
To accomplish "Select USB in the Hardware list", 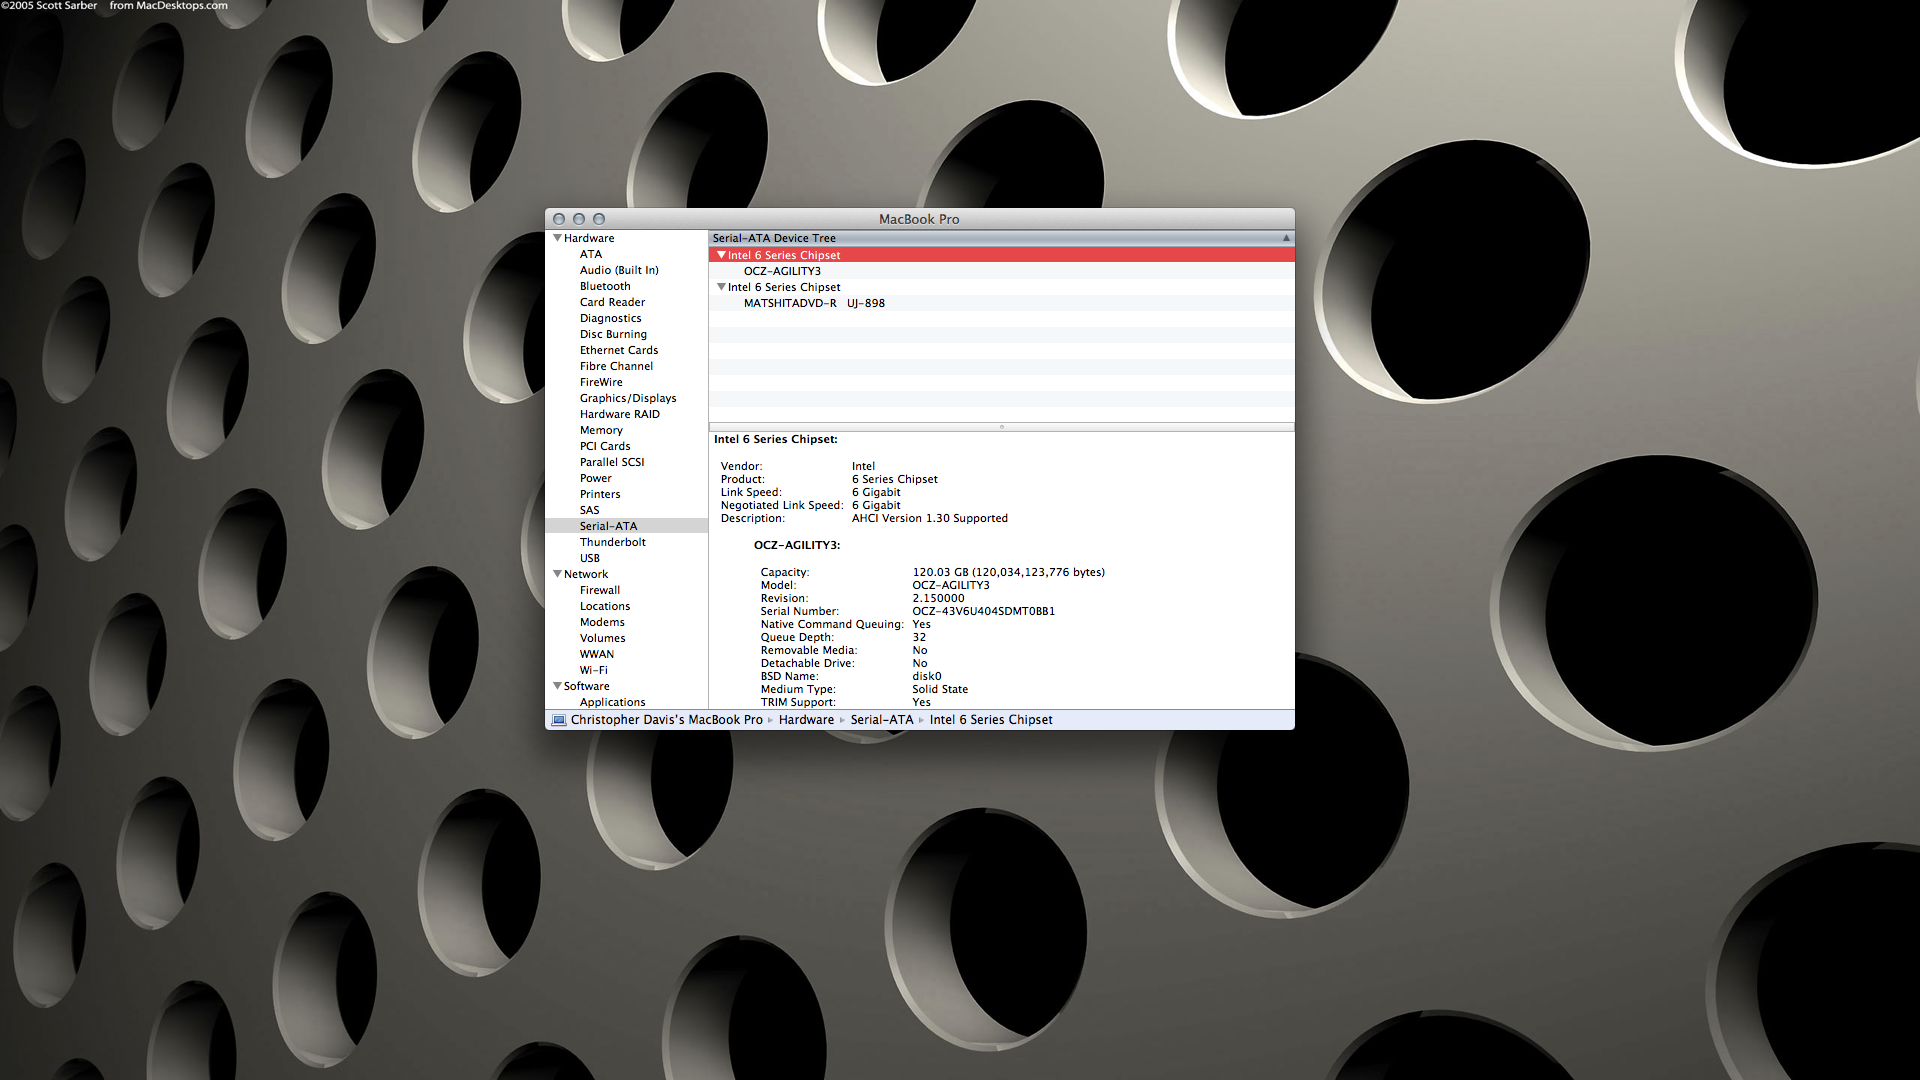I will tap(590, 558).
